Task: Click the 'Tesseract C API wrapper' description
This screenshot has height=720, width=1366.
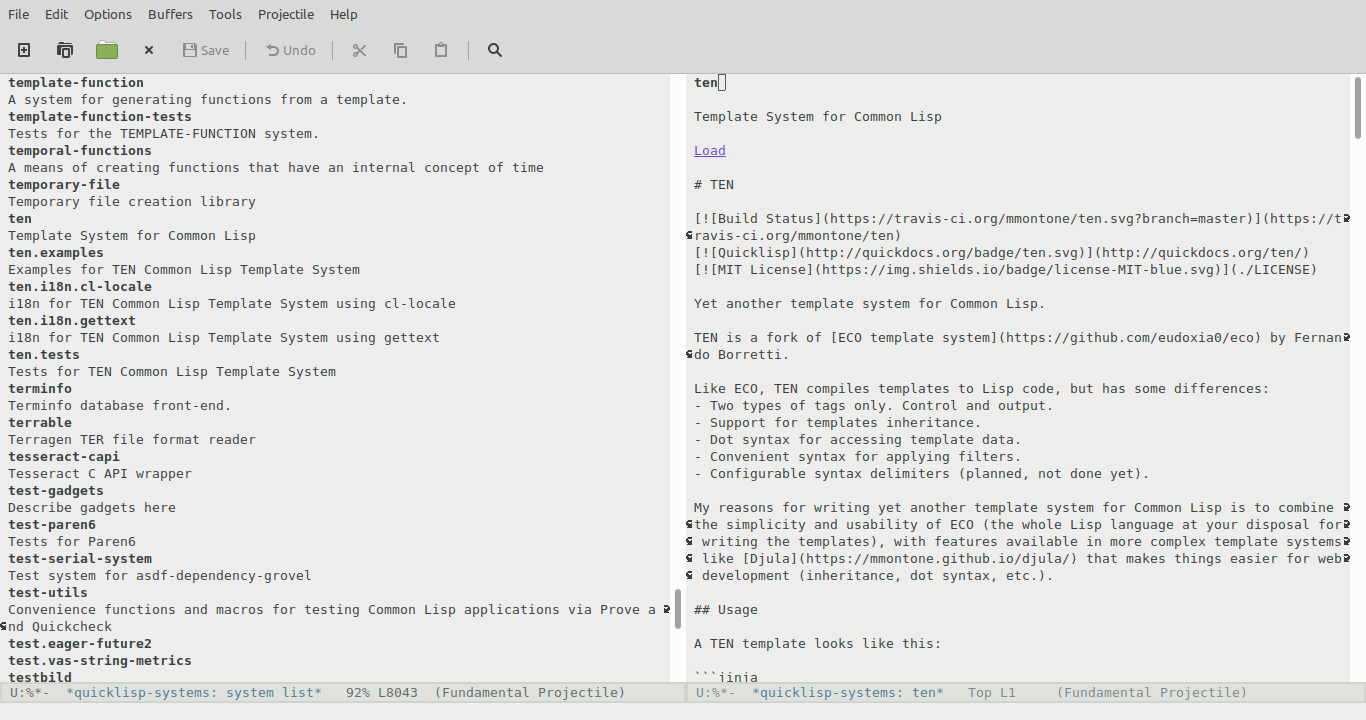Action: 100,474
